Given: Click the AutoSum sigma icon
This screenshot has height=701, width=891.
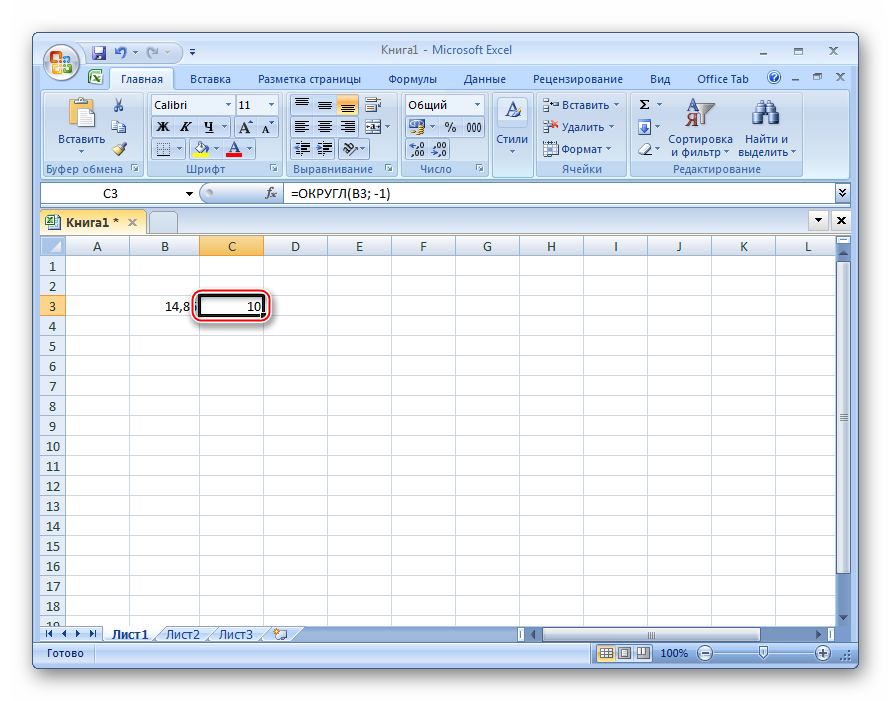Looking at the screenshot, I should 645,105.
